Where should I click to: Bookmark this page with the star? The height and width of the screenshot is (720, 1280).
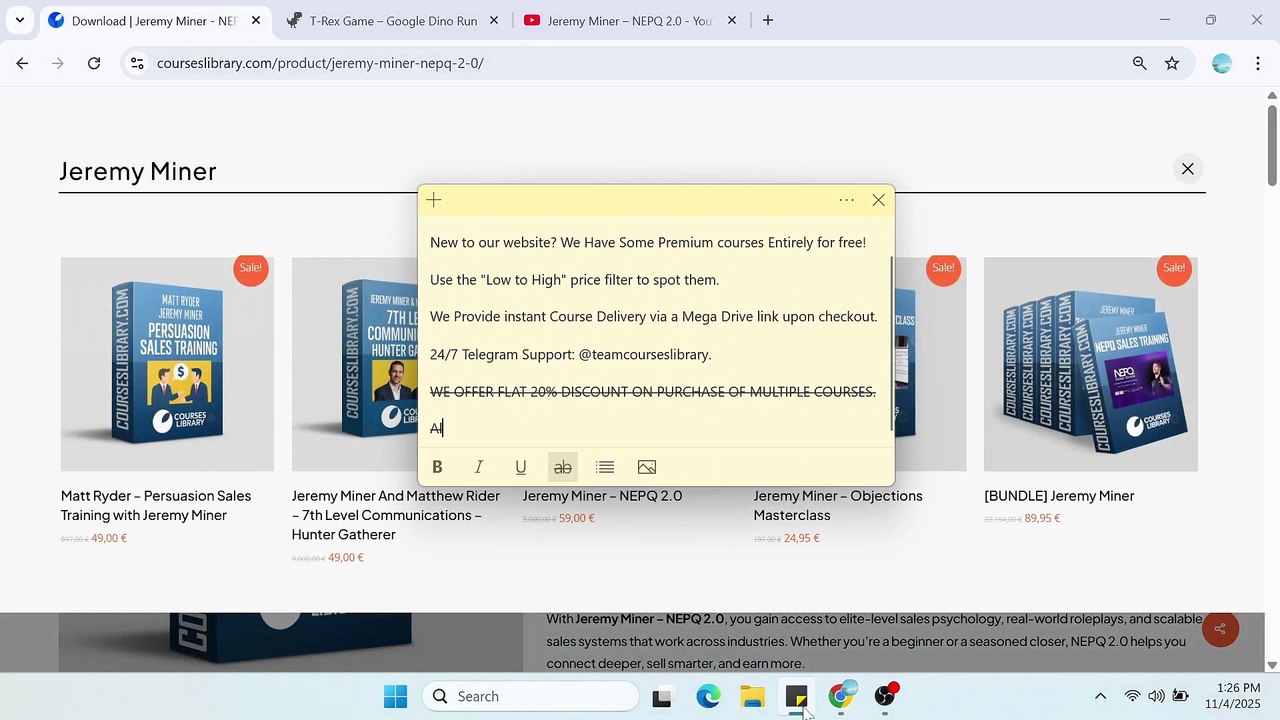pos(1172,63)
